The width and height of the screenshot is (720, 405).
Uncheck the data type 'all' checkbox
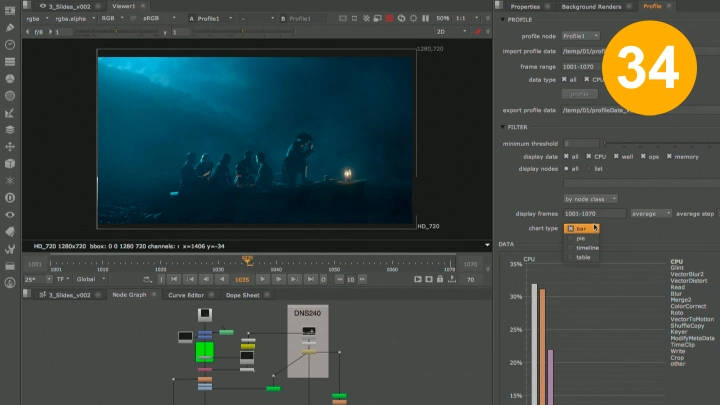(x=564, y=79)
